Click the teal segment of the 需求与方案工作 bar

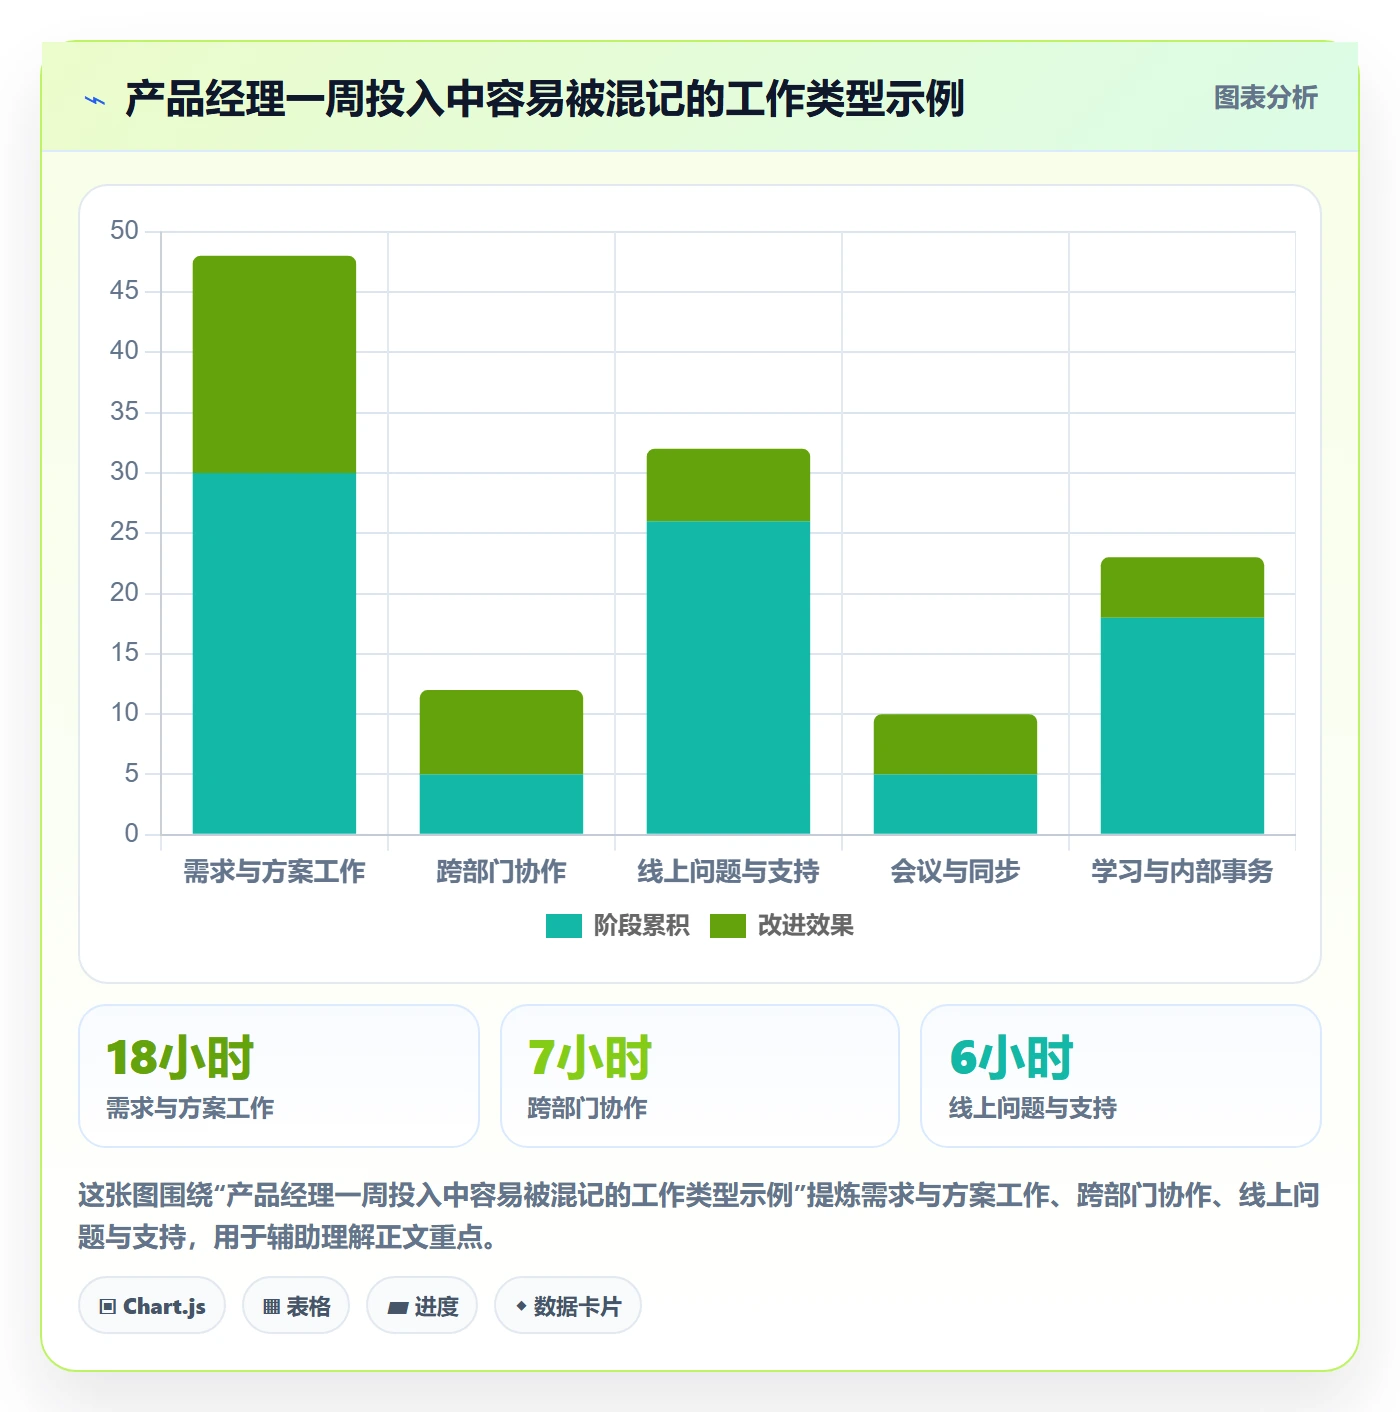tap(274, 653)
